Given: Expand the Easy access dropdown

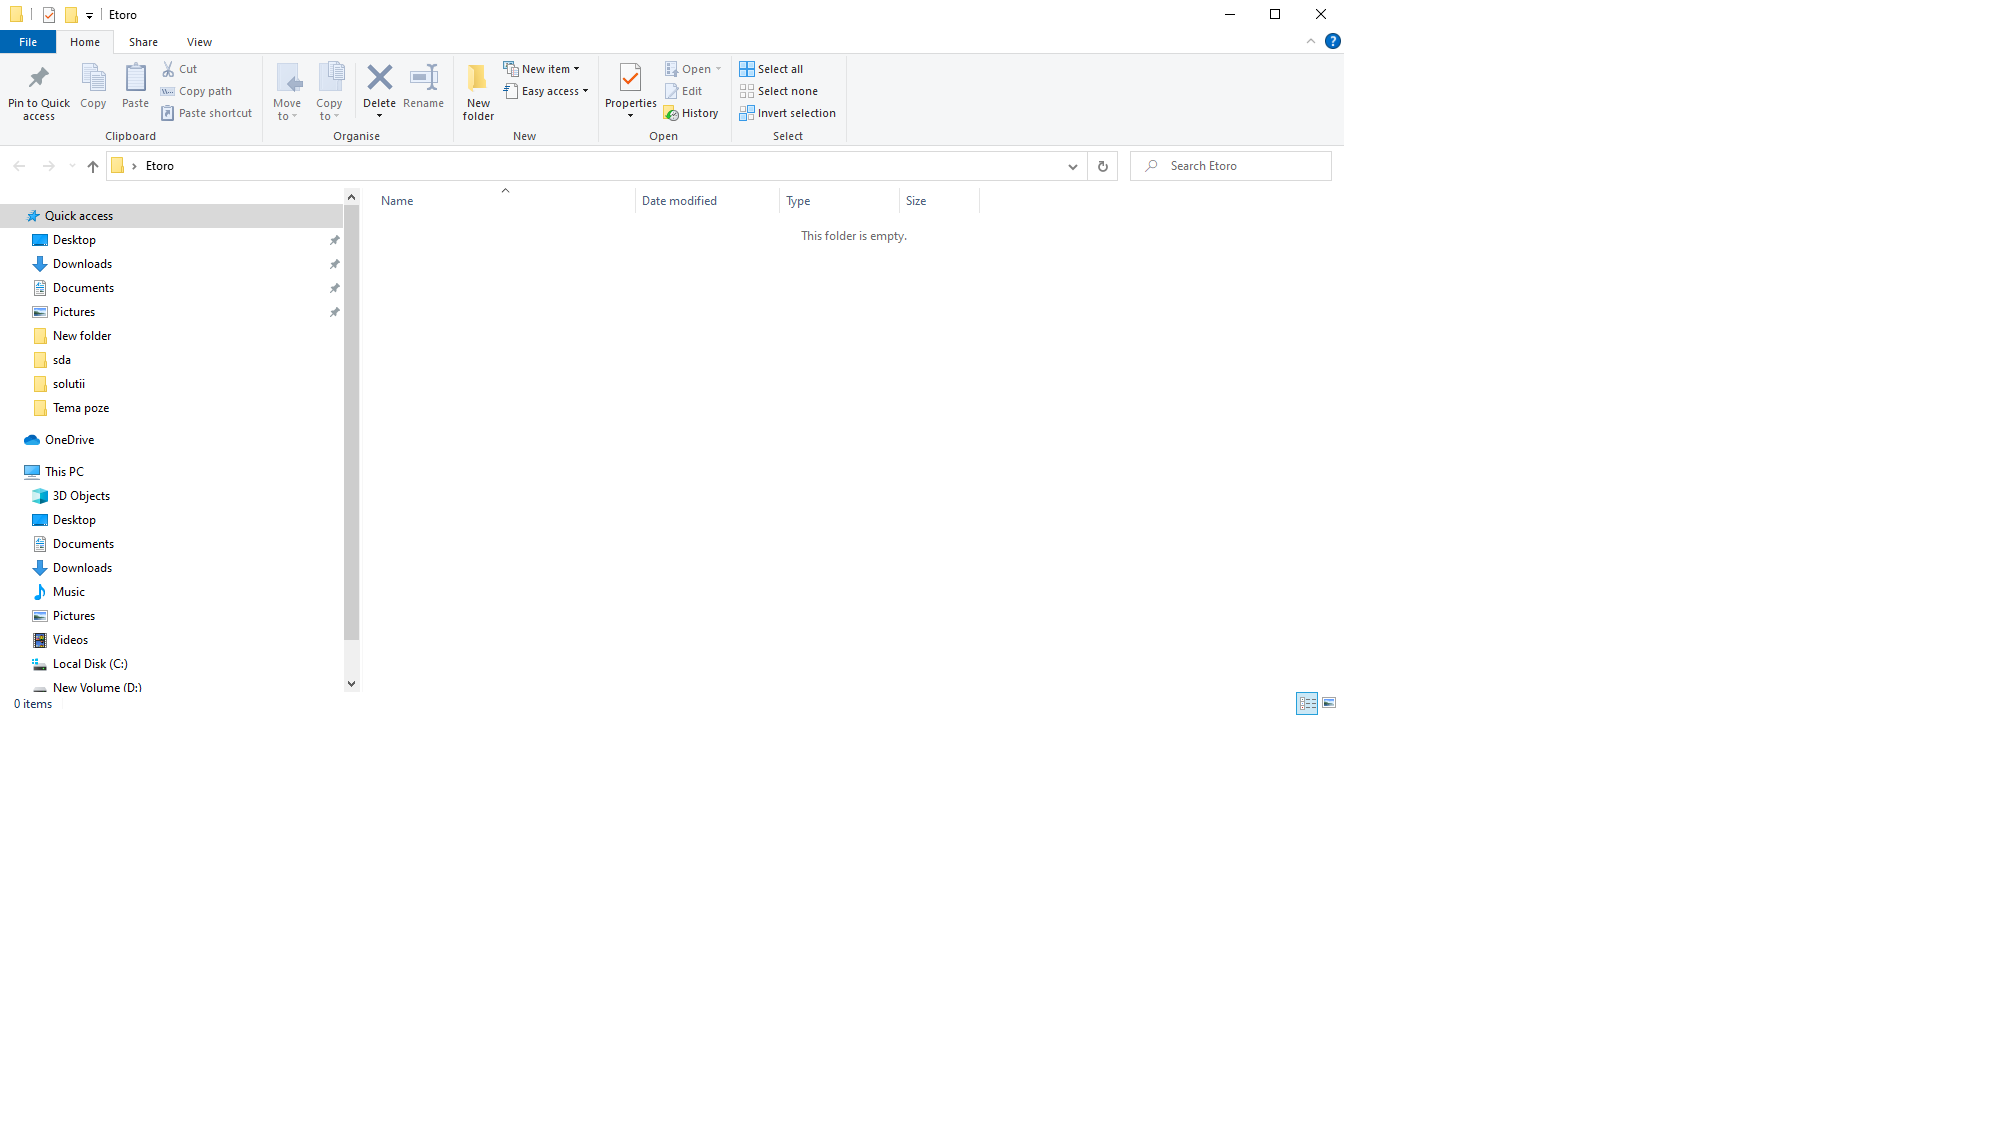Looking at the screenshot, I should (546, 91).
